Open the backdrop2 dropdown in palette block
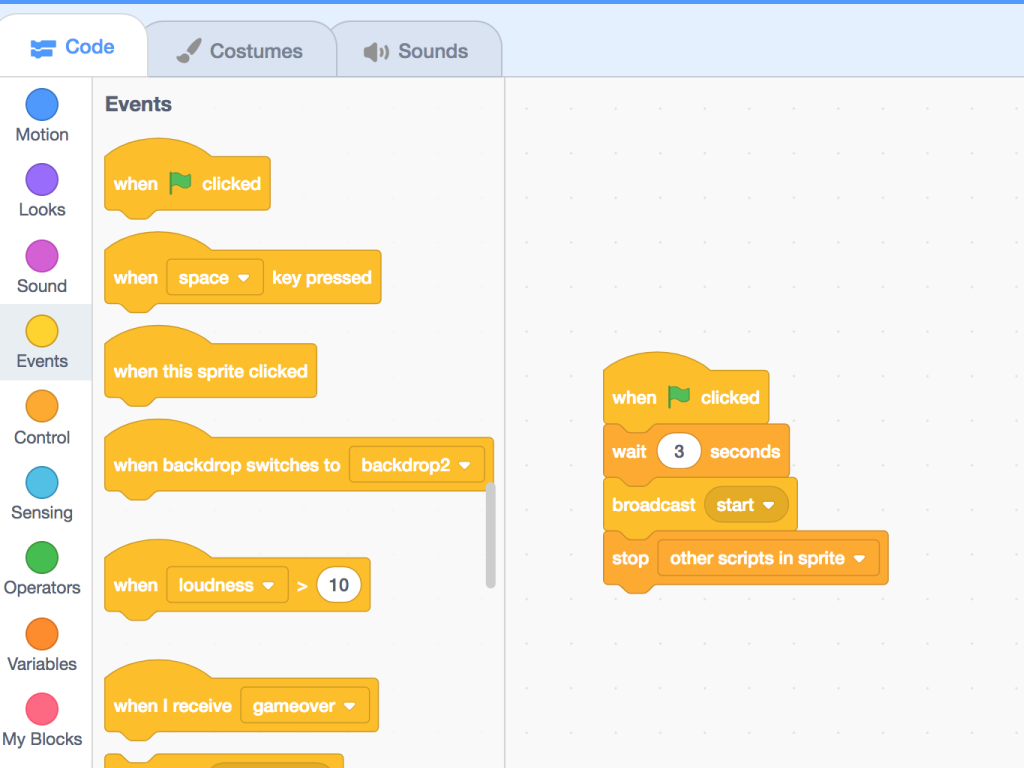Image resolution: width=1024 pixels, height=768 pixels. [417, 465]
